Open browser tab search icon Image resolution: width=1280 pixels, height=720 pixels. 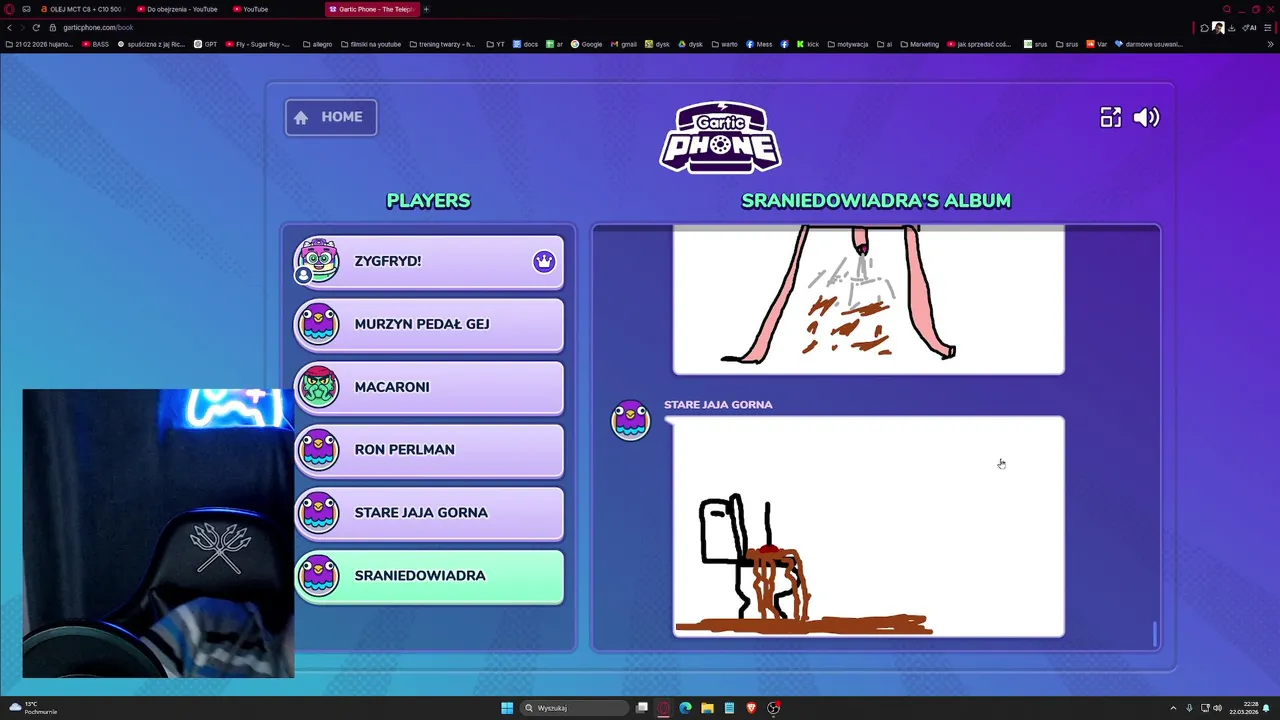pyautogui.click(x=1227, y=9)
